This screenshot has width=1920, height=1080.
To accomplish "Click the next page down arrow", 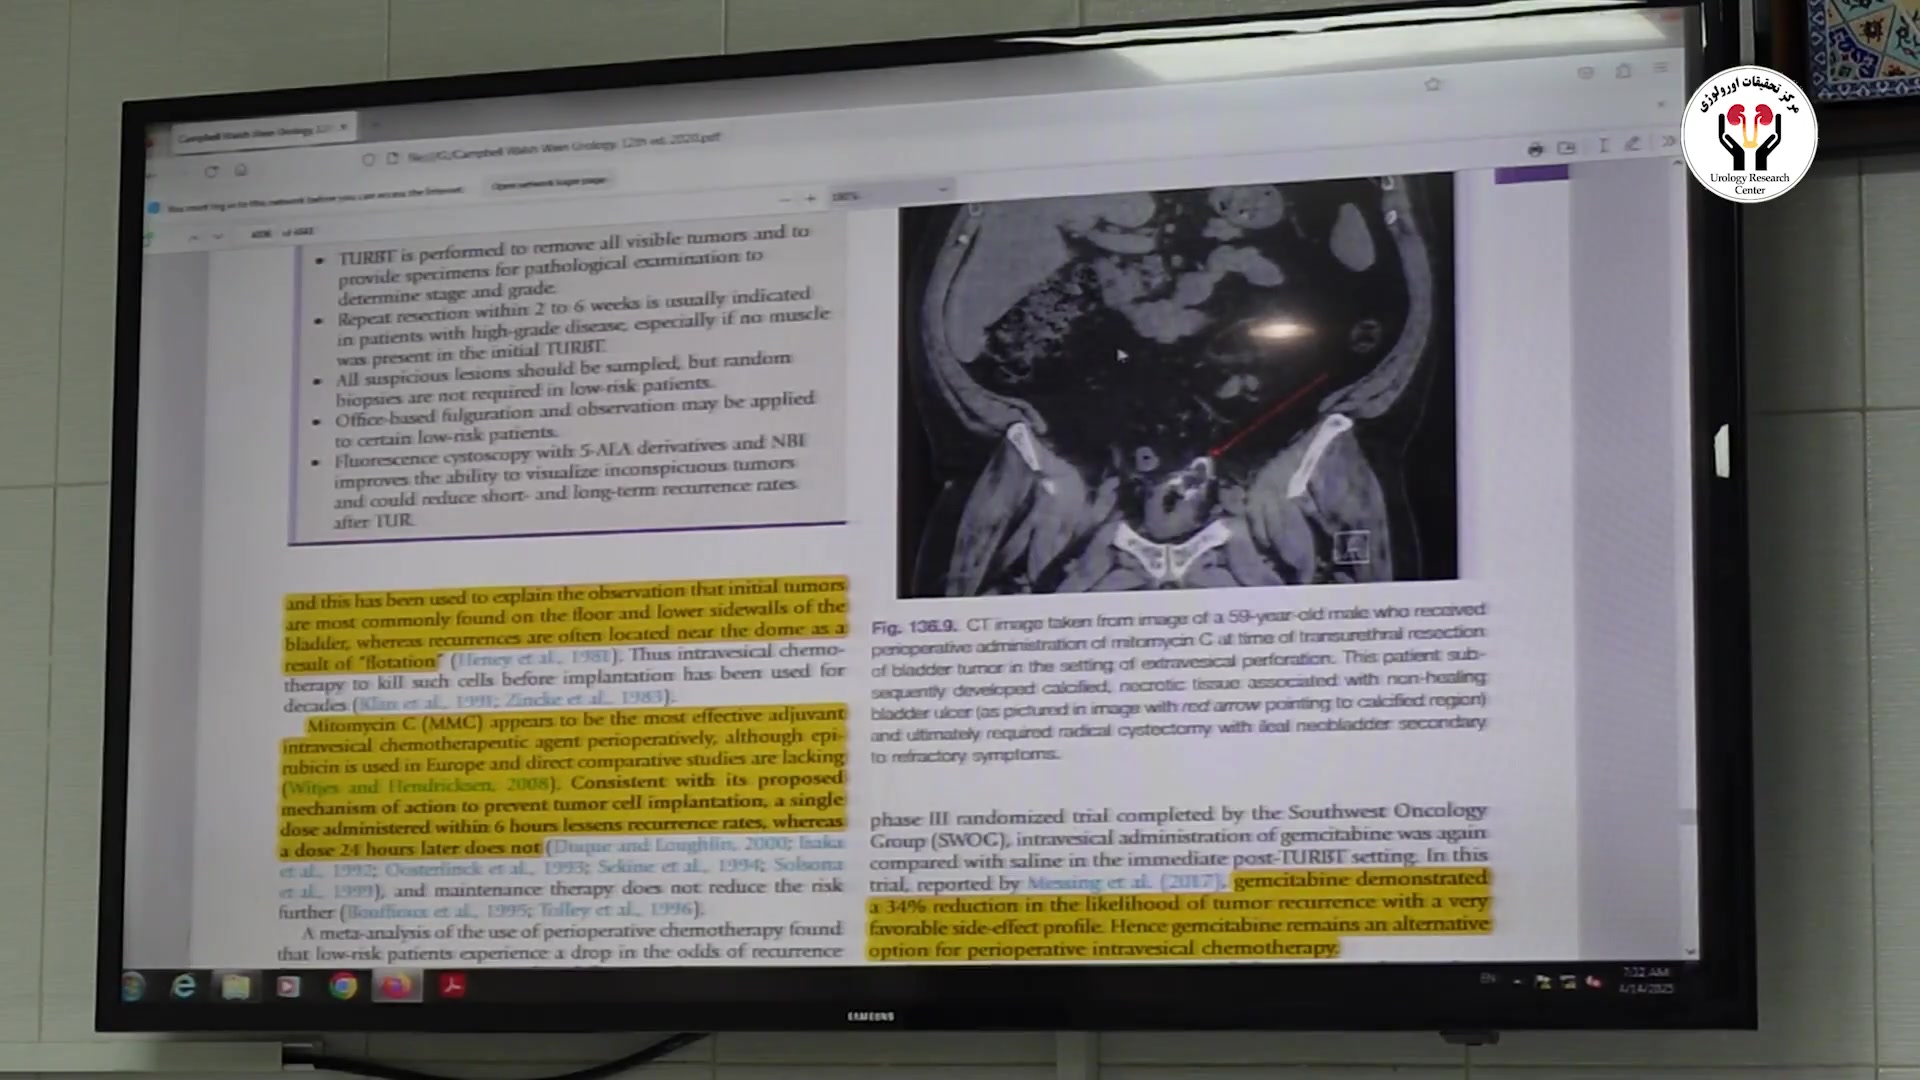I will (218, 236).
